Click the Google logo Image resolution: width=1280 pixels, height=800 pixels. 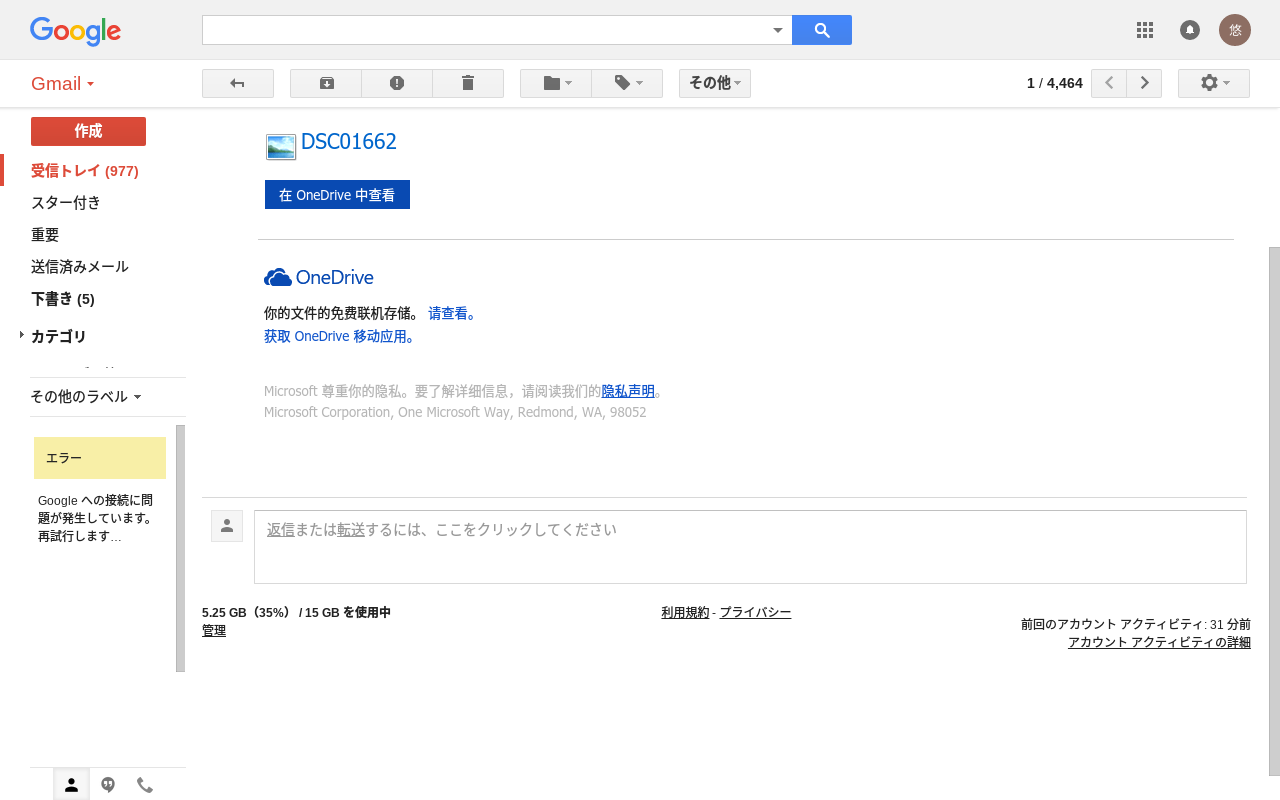pos(75,31)
